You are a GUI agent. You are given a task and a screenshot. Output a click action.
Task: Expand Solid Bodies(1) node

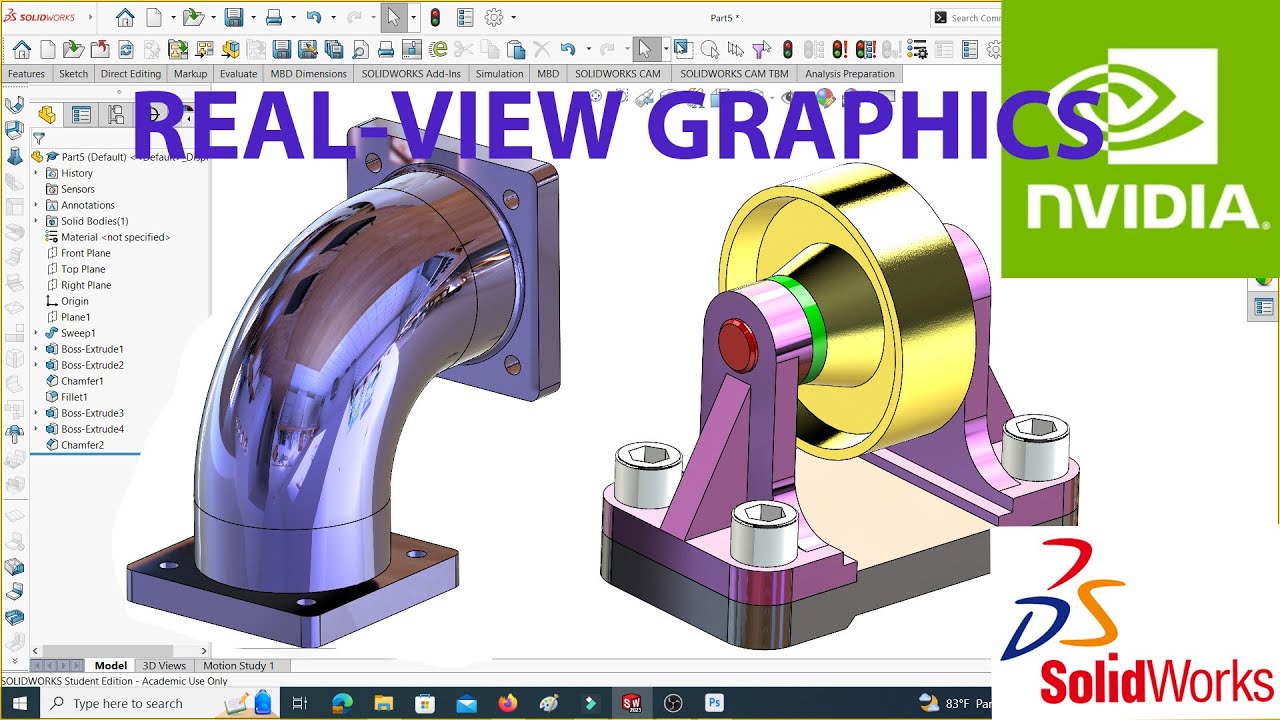pos(36,221)
